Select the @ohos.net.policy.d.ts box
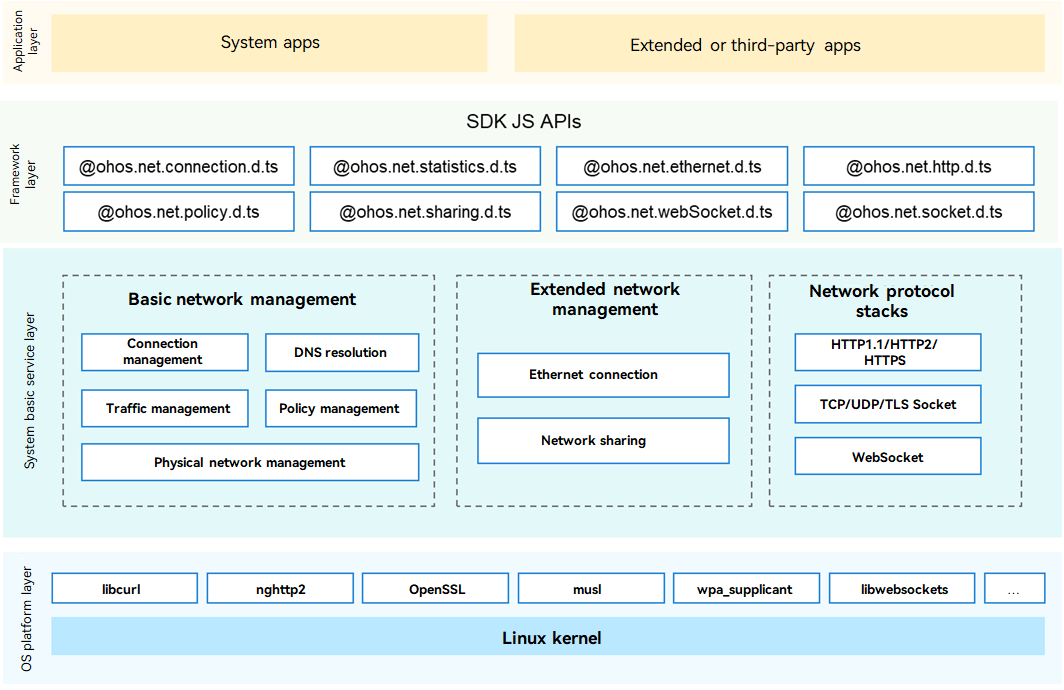 coord(179,212)
